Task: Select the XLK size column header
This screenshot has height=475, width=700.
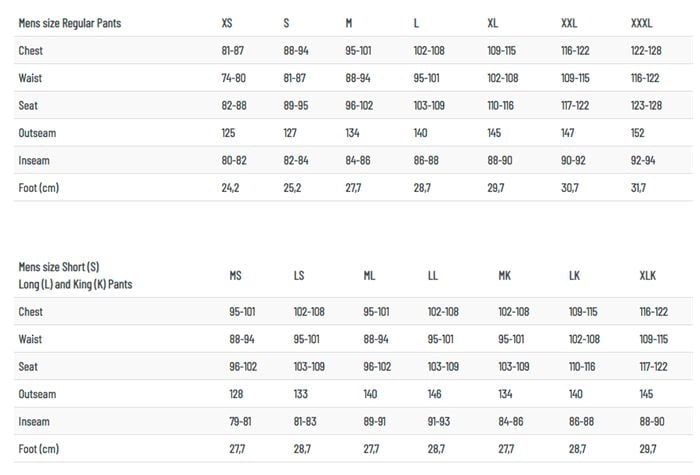Action: pyautogui.click(x=649, y=275)
